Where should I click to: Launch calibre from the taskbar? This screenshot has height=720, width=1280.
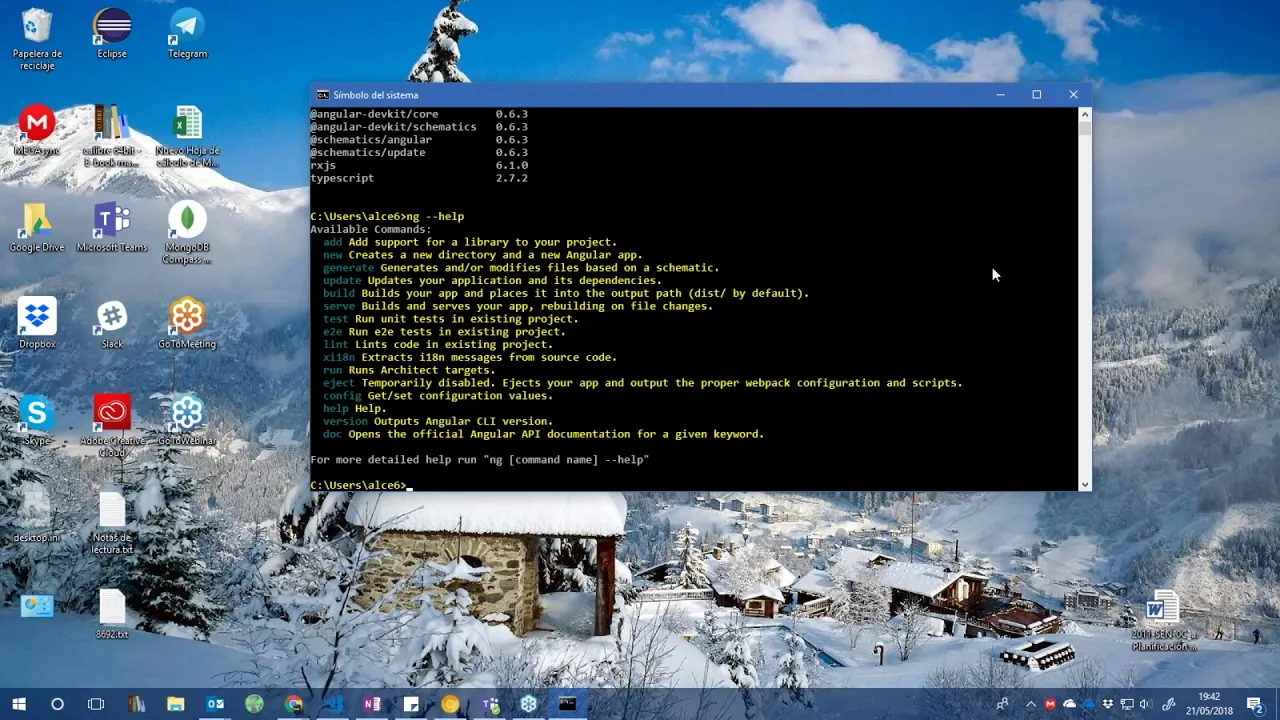coord(136,704)
